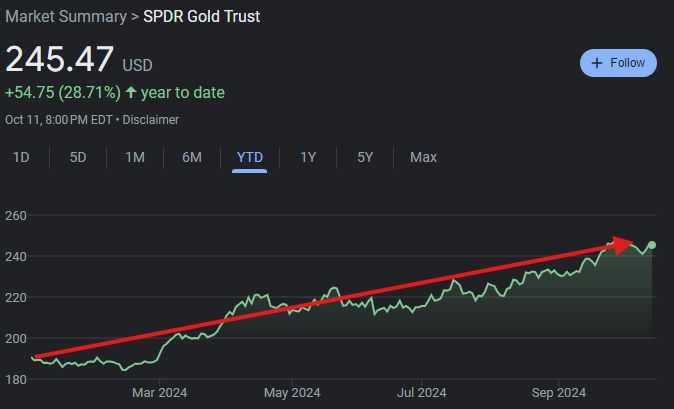Click the 180 price axis label
Screen dimensions: 674x409
click(x=16, y=379)
